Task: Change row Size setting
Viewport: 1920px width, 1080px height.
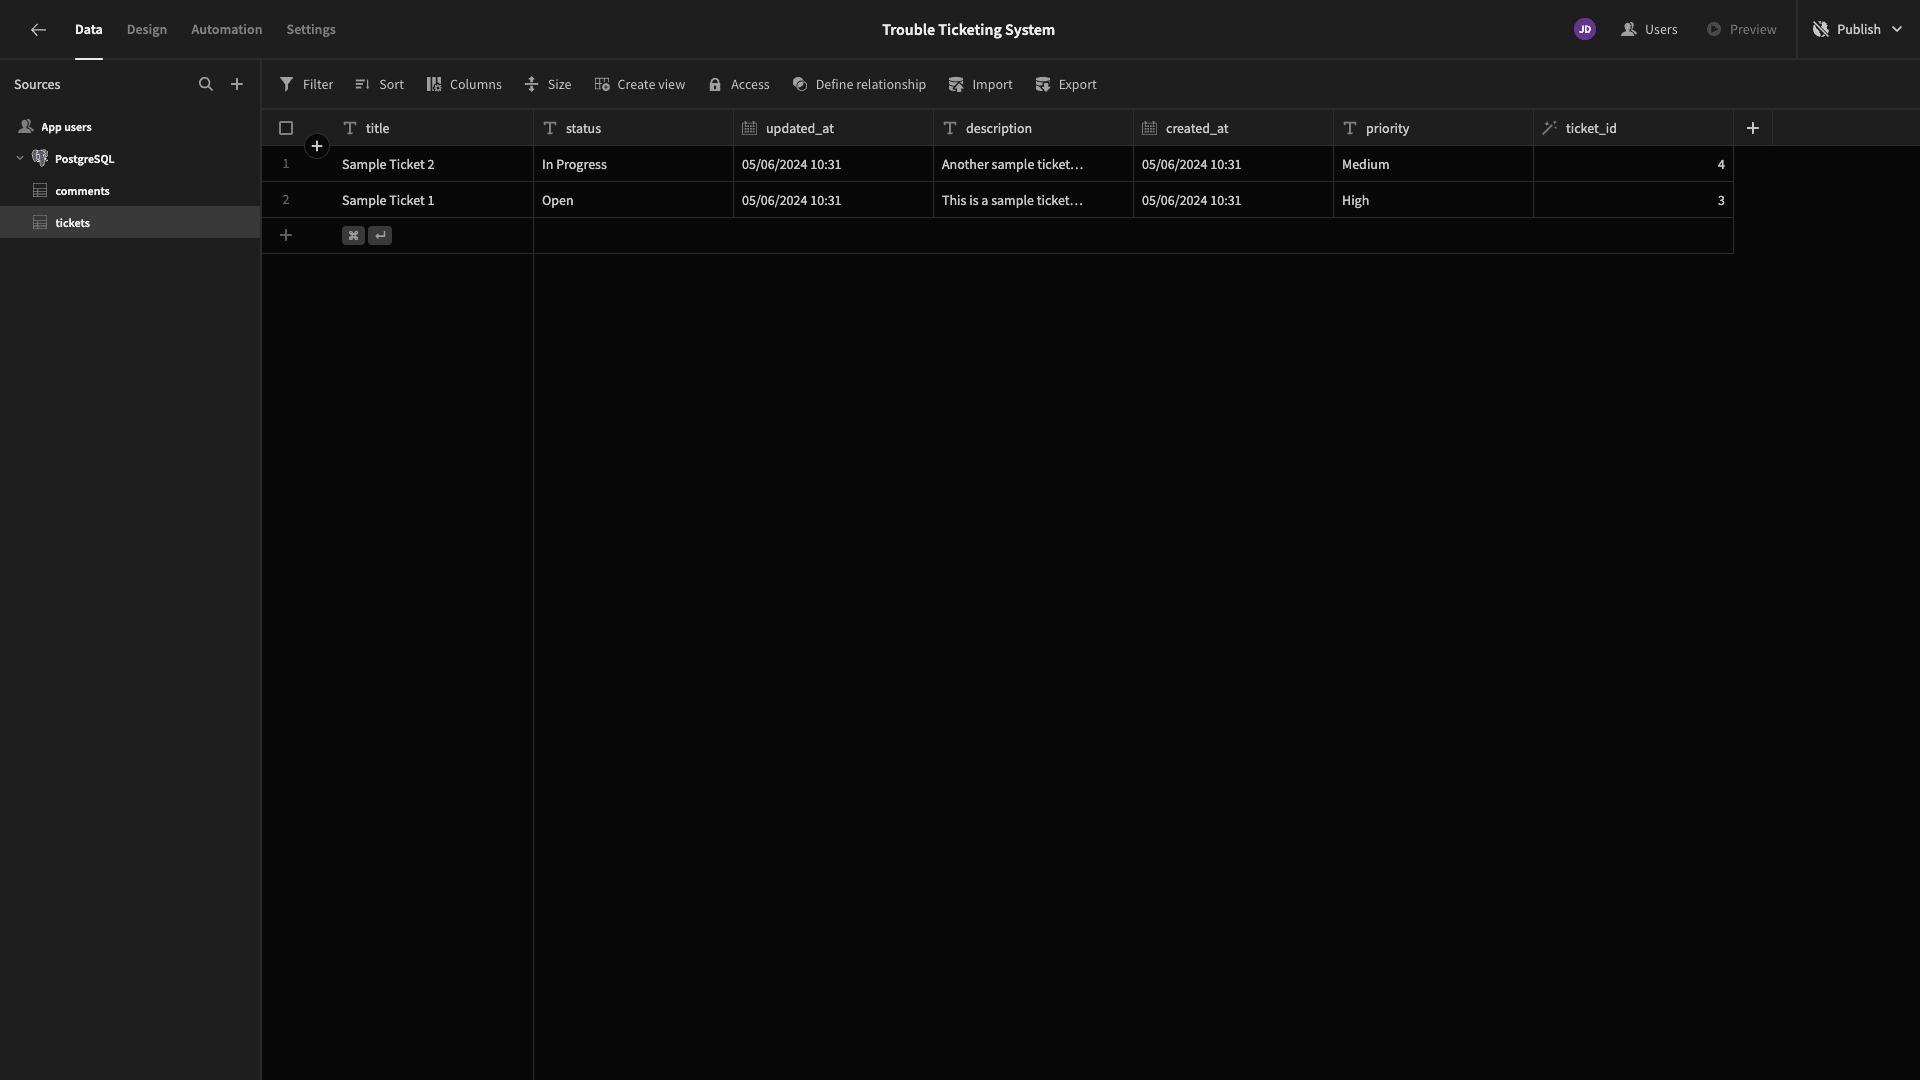Action: pyautogui.click(x=548, y=85)
